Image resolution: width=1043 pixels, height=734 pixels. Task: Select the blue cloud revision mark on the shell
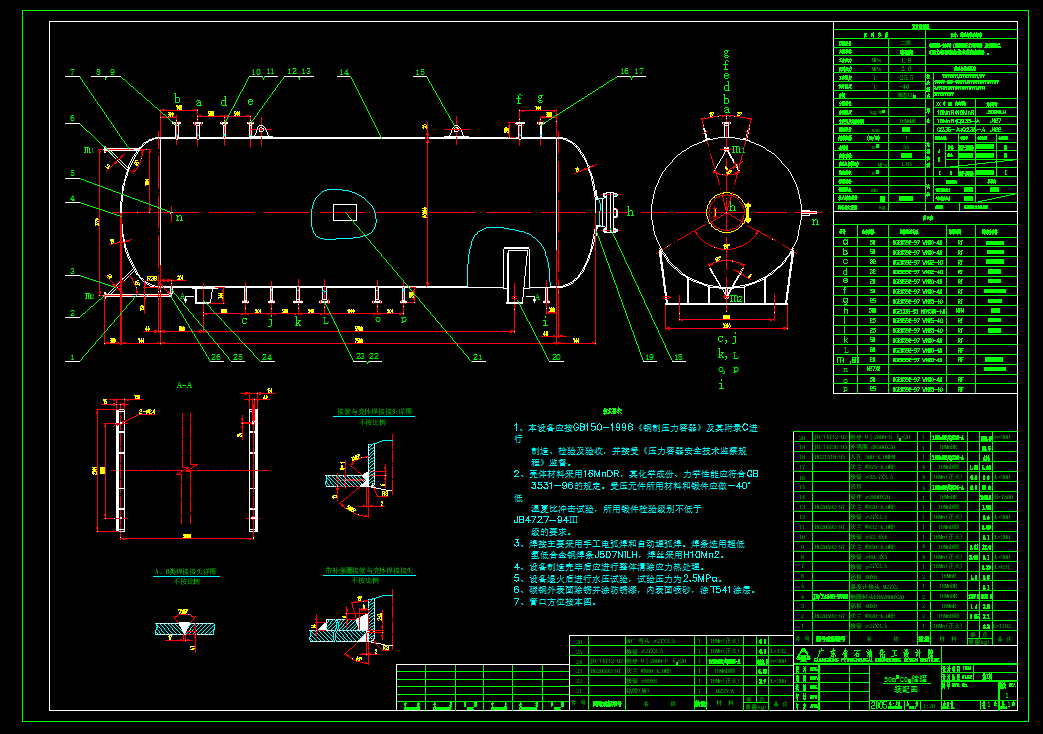pyautogui.click(x=345, y=210)
